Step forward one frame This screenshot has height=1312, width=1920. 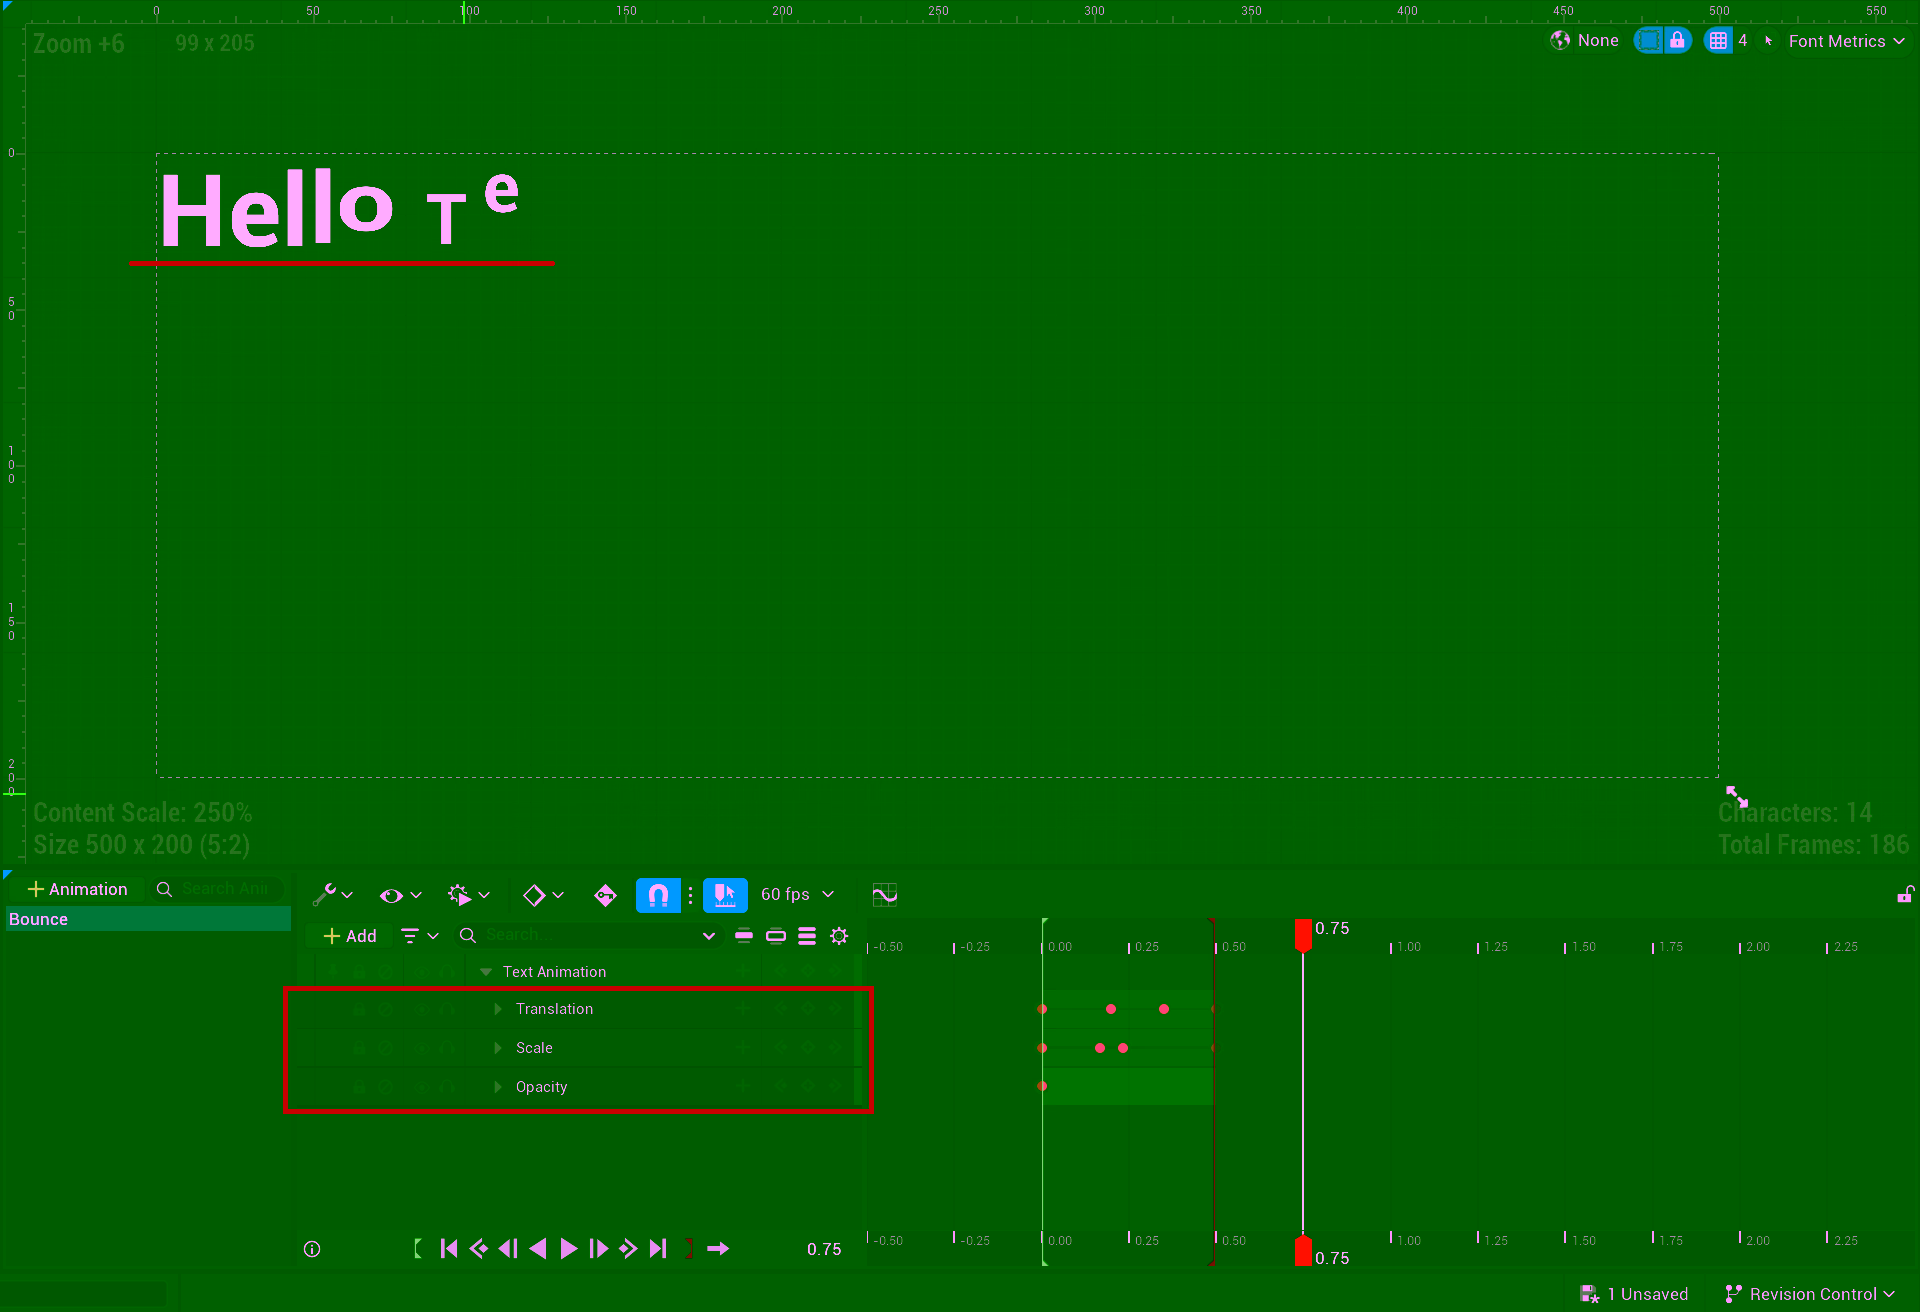[598, 1249]
